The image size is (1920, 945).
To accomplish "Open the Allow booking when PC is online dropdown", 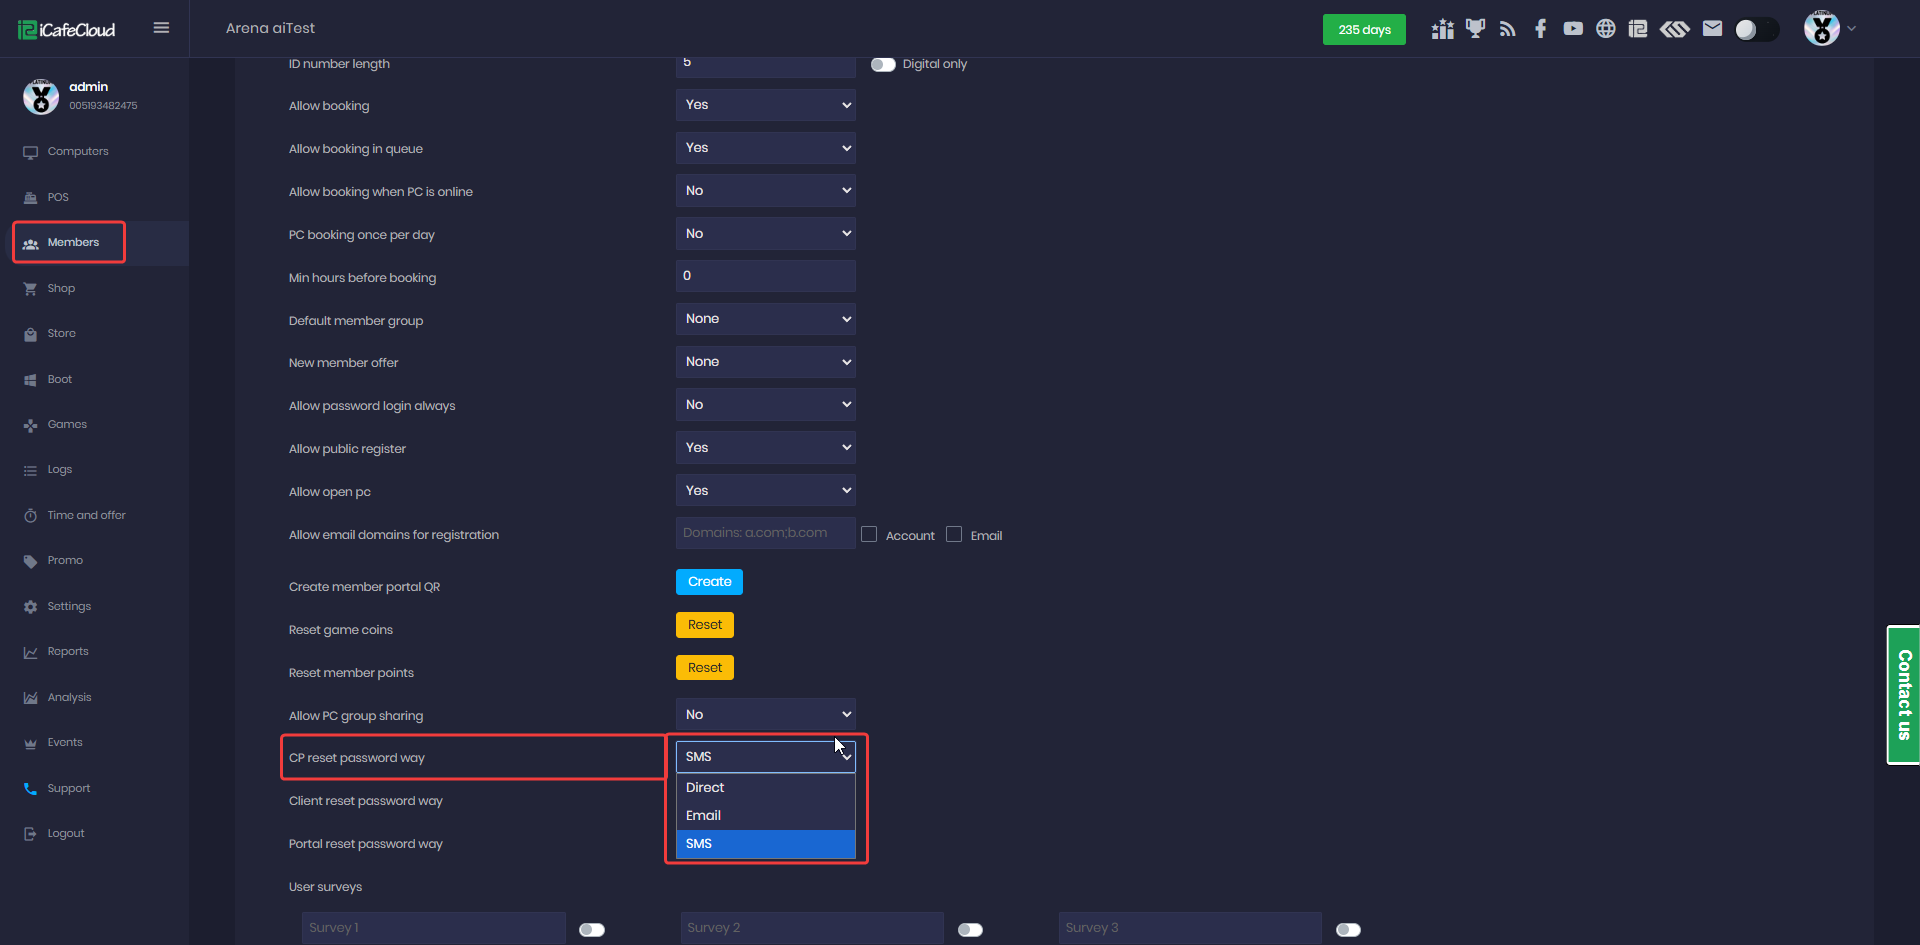I will coord(766,191).
